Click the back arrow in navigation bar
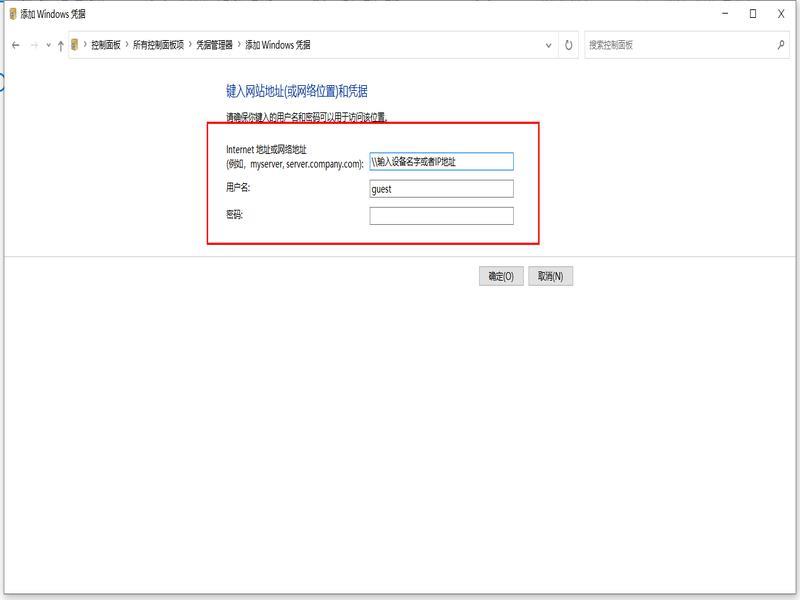800x600 pixels. coord(15,45)
